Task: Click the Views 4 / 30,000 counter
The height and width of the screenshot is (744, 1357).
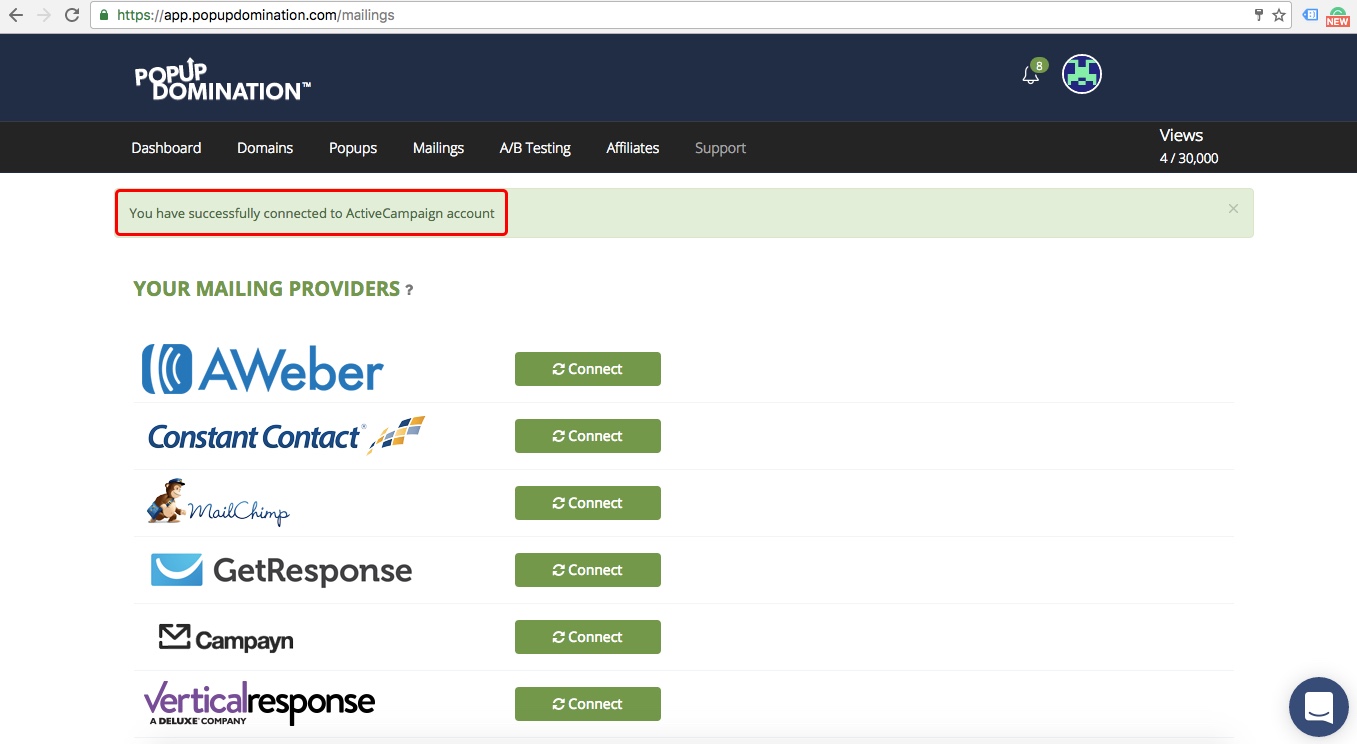Action: click(1188, 146)
